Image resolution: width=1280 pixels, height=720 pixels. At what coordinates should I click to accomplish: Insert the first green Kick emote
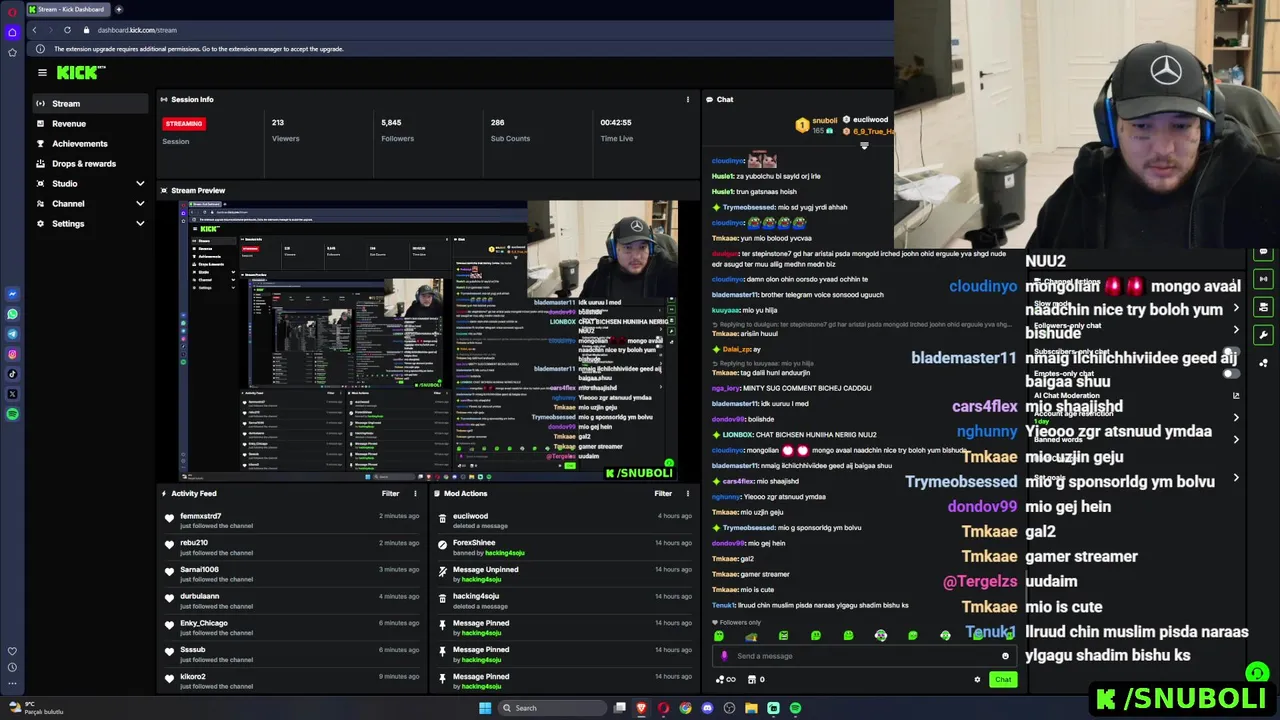(x=719, y=635)
